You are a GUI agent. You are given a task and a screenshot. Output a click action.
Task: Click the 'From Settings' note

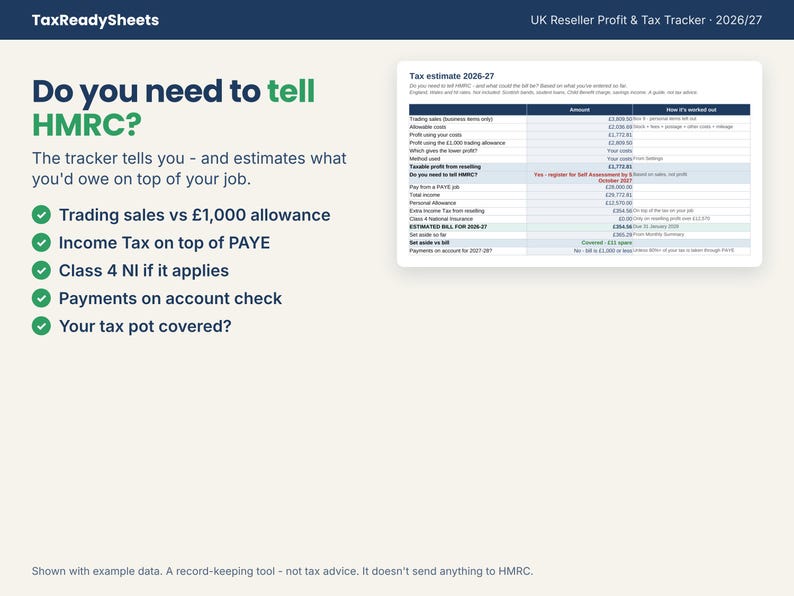[648, 158]
